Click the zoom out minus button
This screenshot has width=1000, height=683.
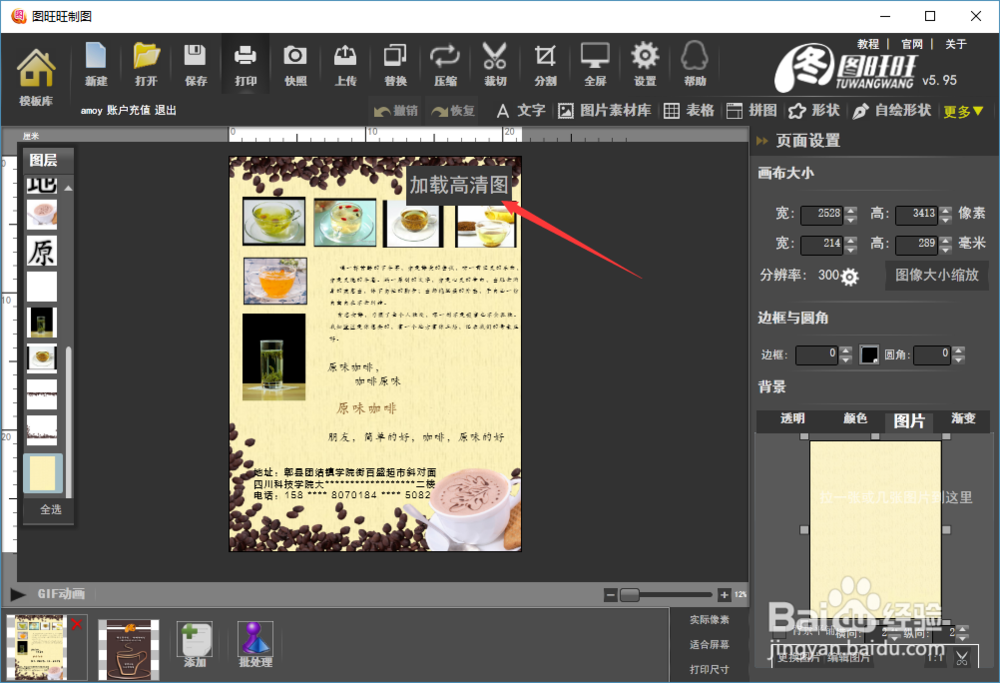tap(610, 595)
